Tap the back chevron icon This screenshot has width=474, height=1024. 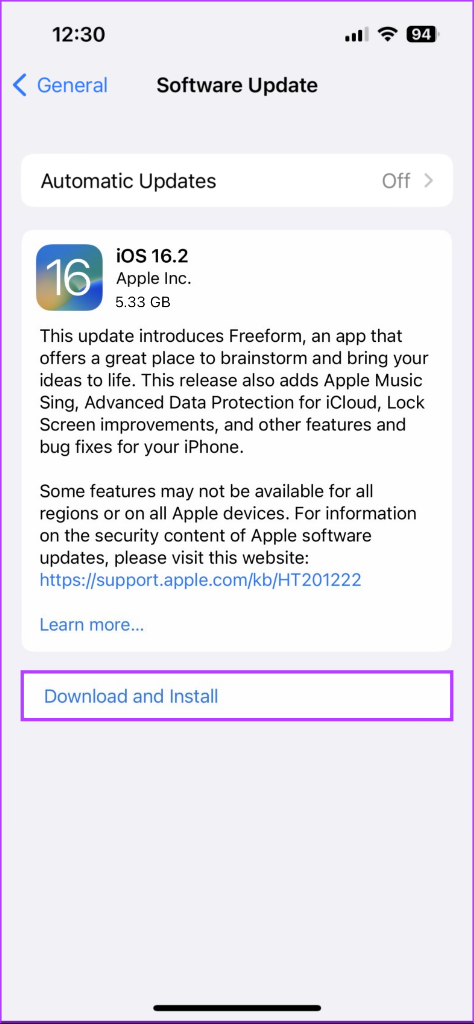pos(20,86)
